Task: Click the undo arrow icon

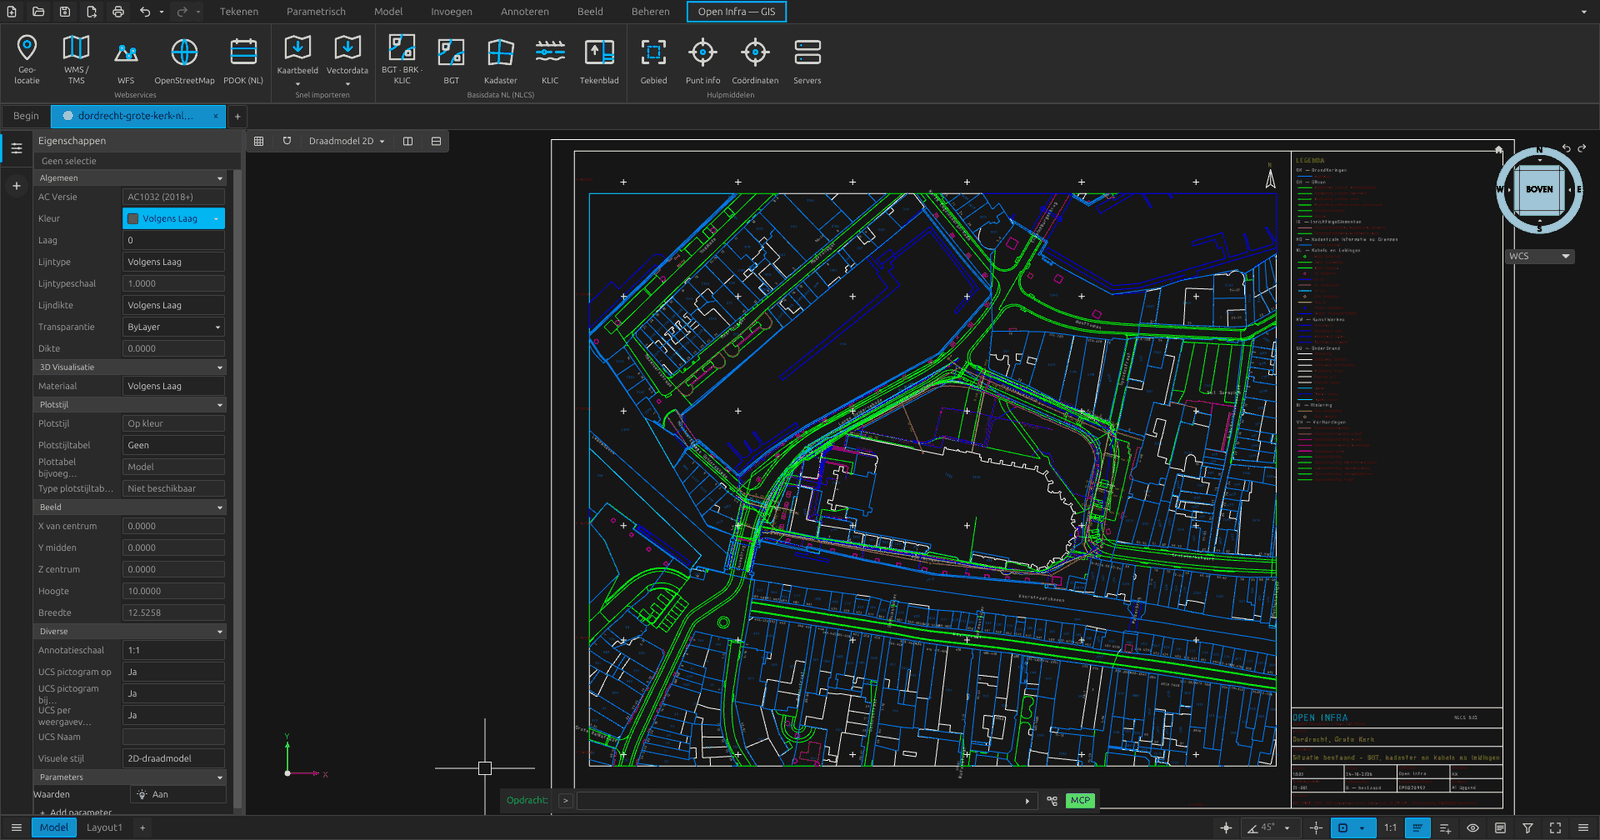Action: click(145, 12)
